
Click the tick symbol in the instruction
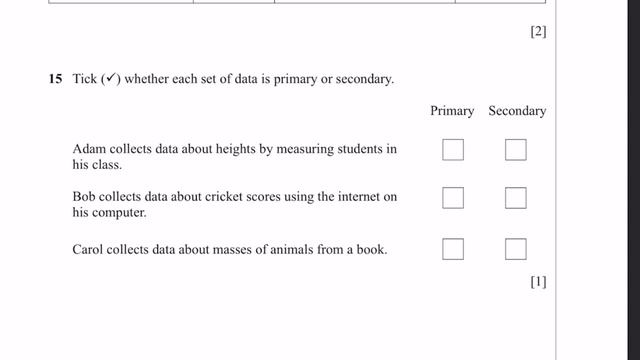pos(111,78)
